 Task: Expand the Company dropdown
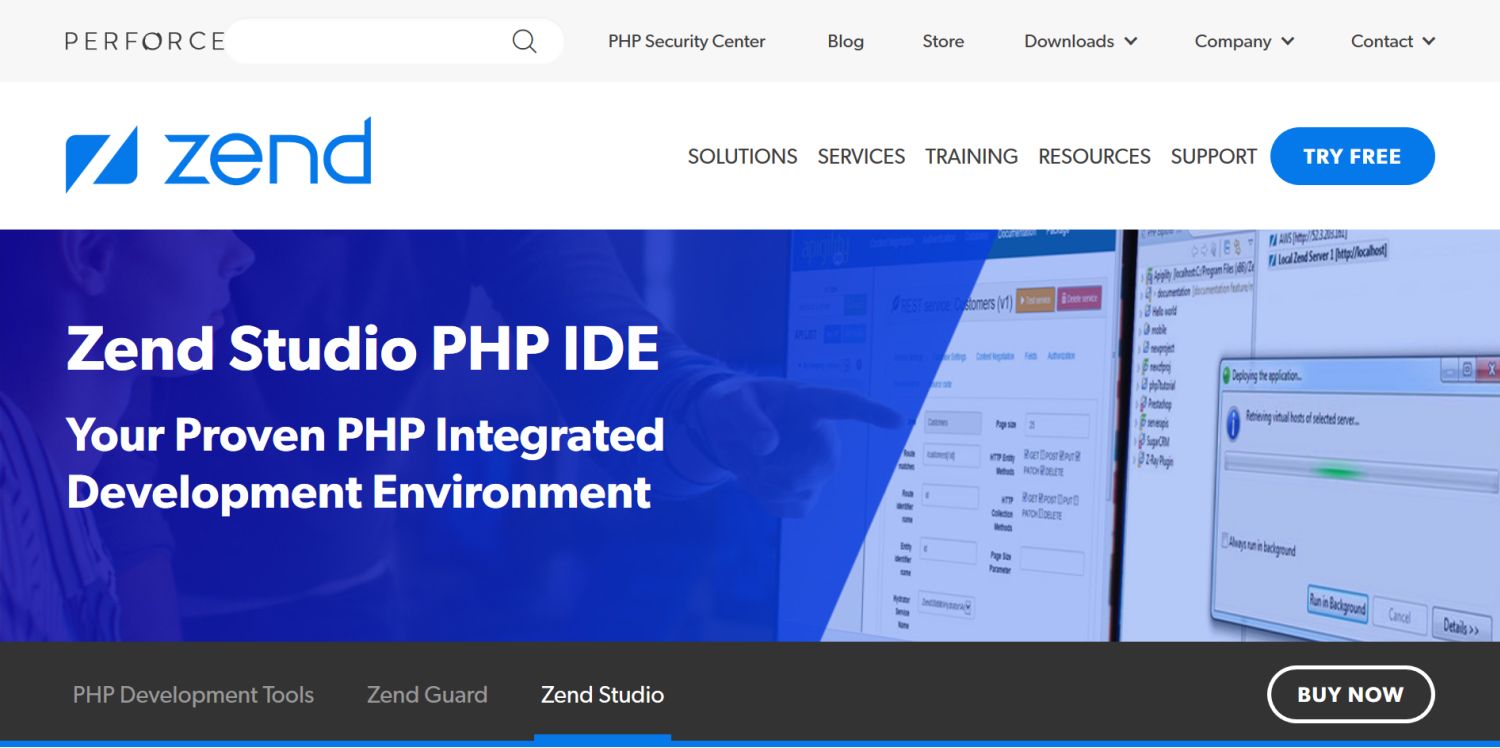click(1243, 41)
